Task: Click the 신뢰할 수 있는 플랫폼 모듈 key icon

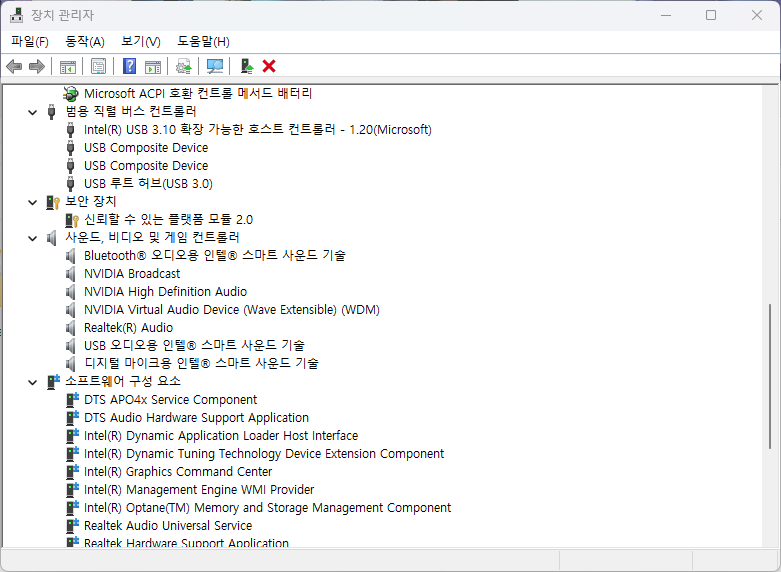Action: tap(72, 220)
